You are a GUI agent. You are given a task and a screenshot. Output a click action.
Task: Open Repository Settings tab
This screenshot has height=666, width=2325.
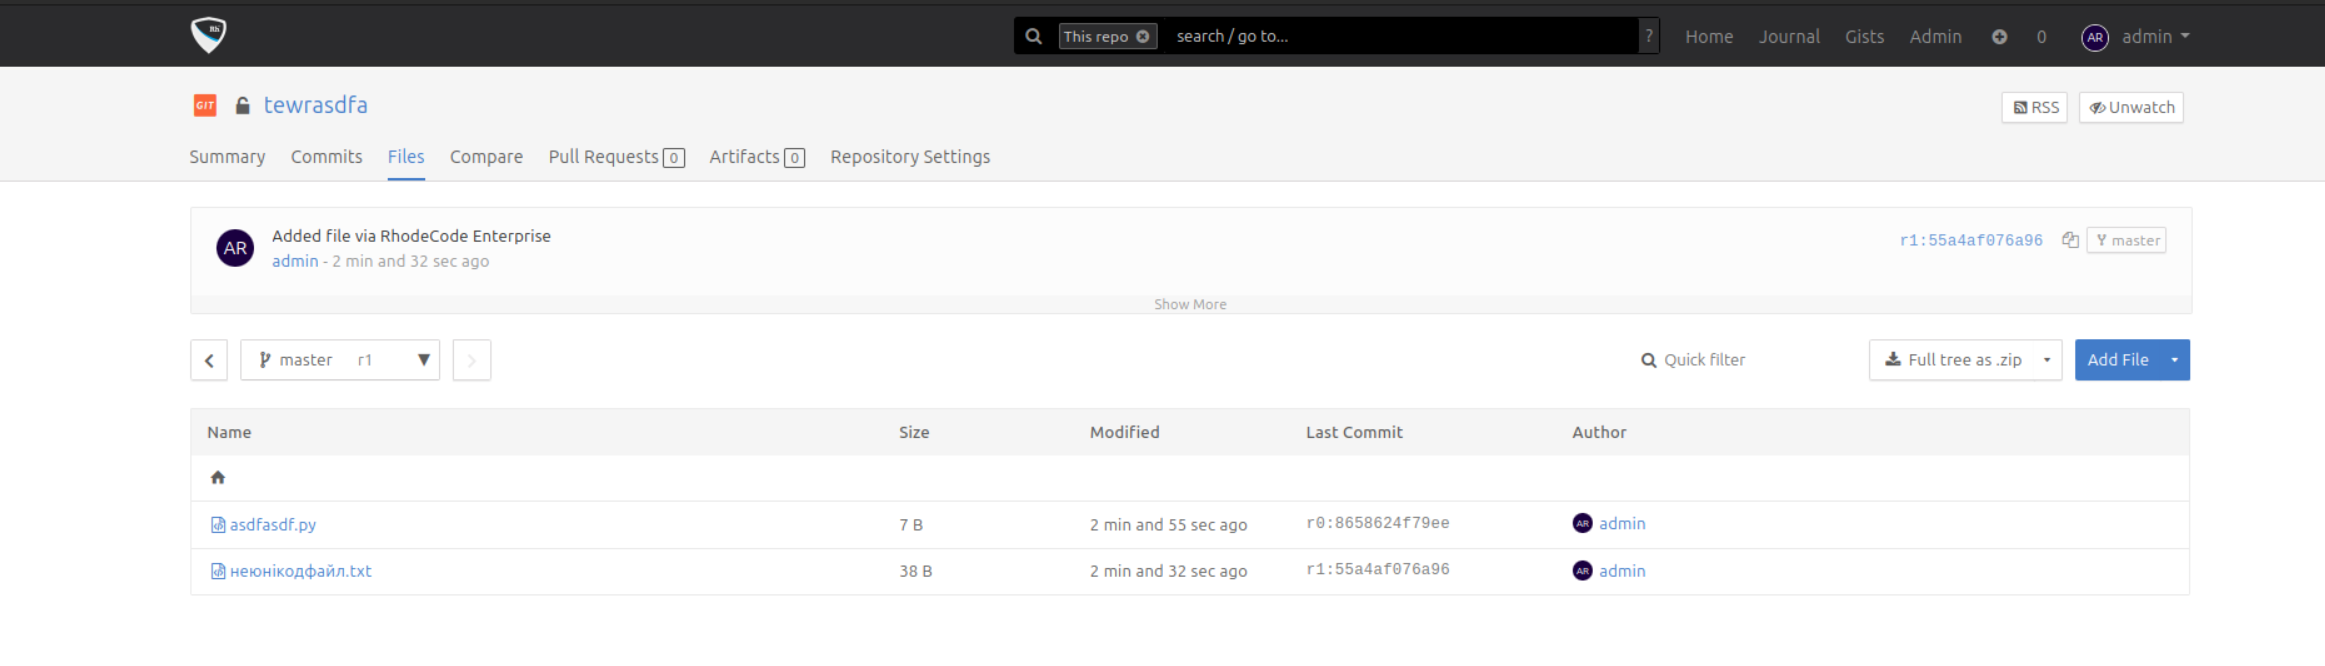point(910,157)
